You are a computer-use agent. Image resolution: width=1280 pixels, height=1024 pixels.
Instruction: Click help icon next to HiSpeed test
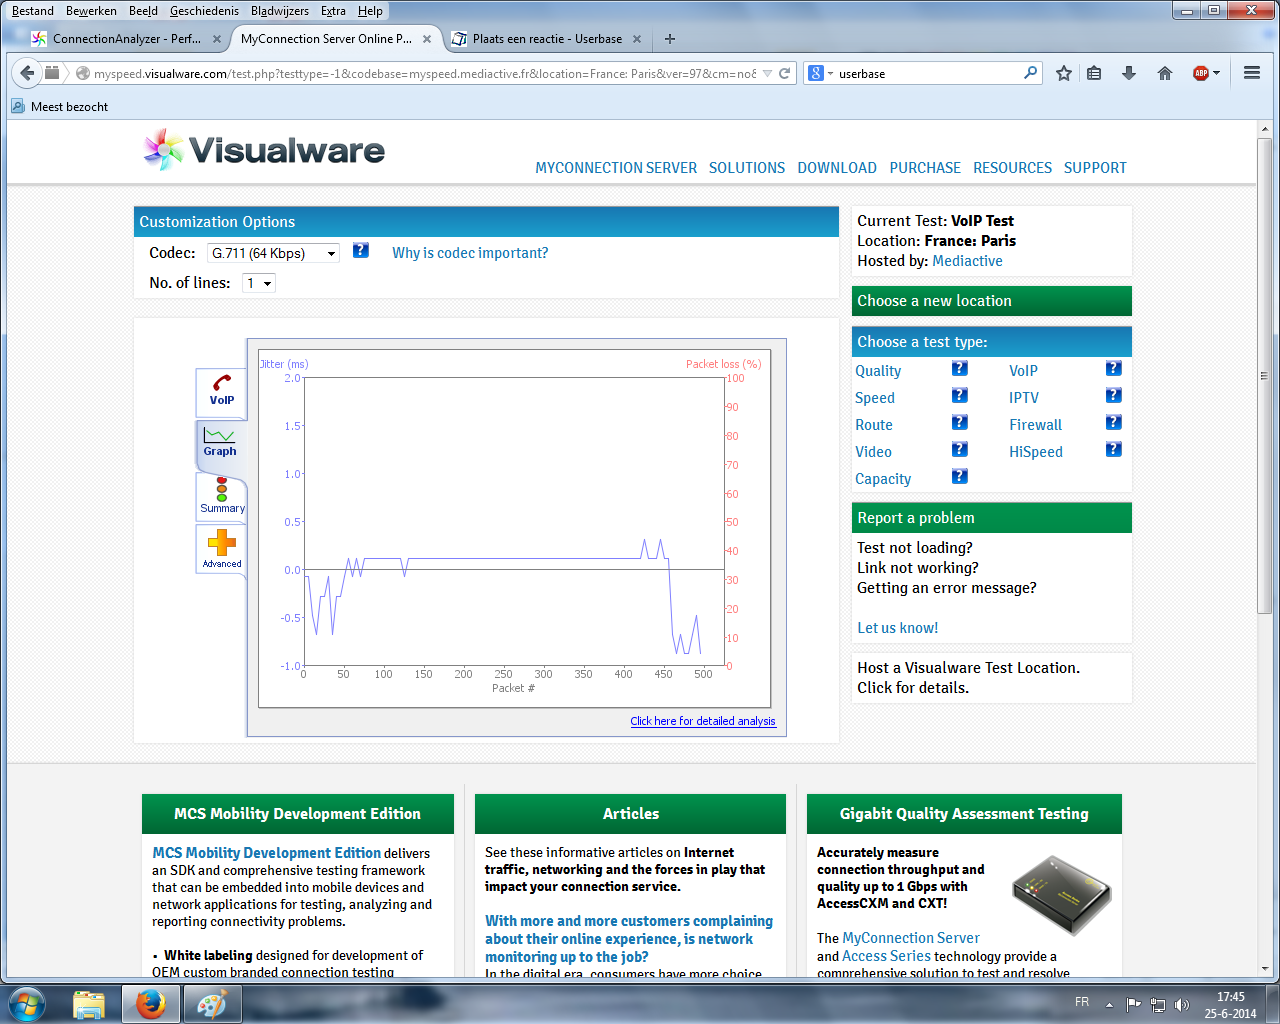pos(1113,450)
